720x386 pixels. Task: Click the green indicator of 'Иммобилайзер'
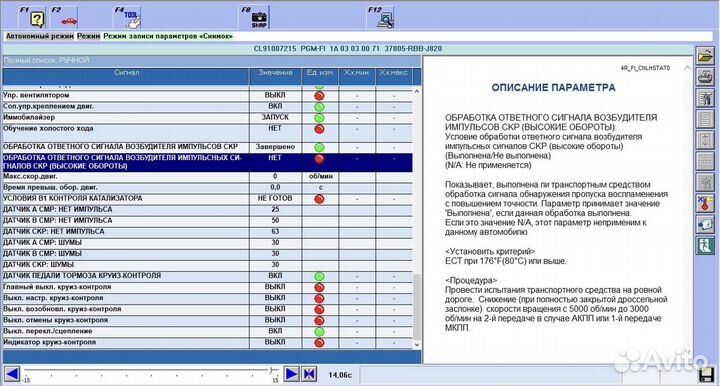click(x=319, y=118)
